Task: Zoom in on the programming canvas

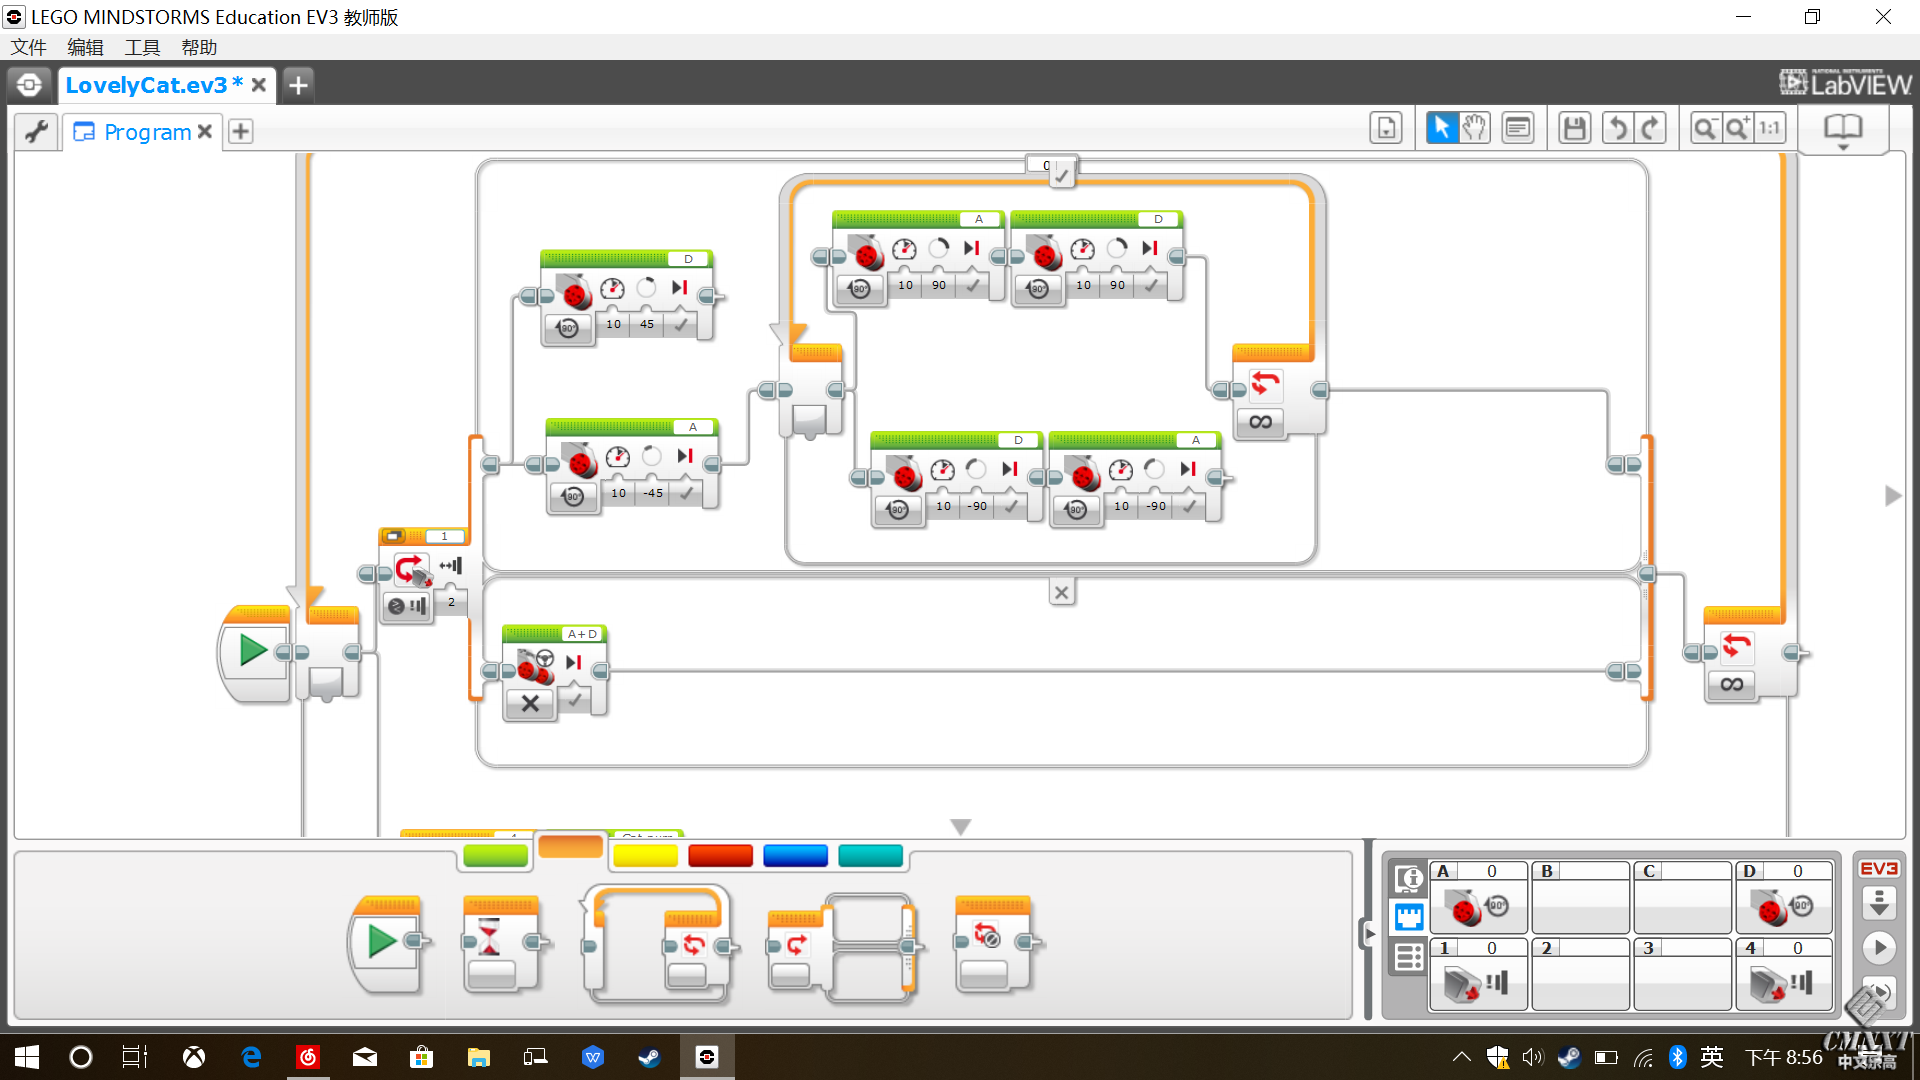Action: click(1738, 128)
